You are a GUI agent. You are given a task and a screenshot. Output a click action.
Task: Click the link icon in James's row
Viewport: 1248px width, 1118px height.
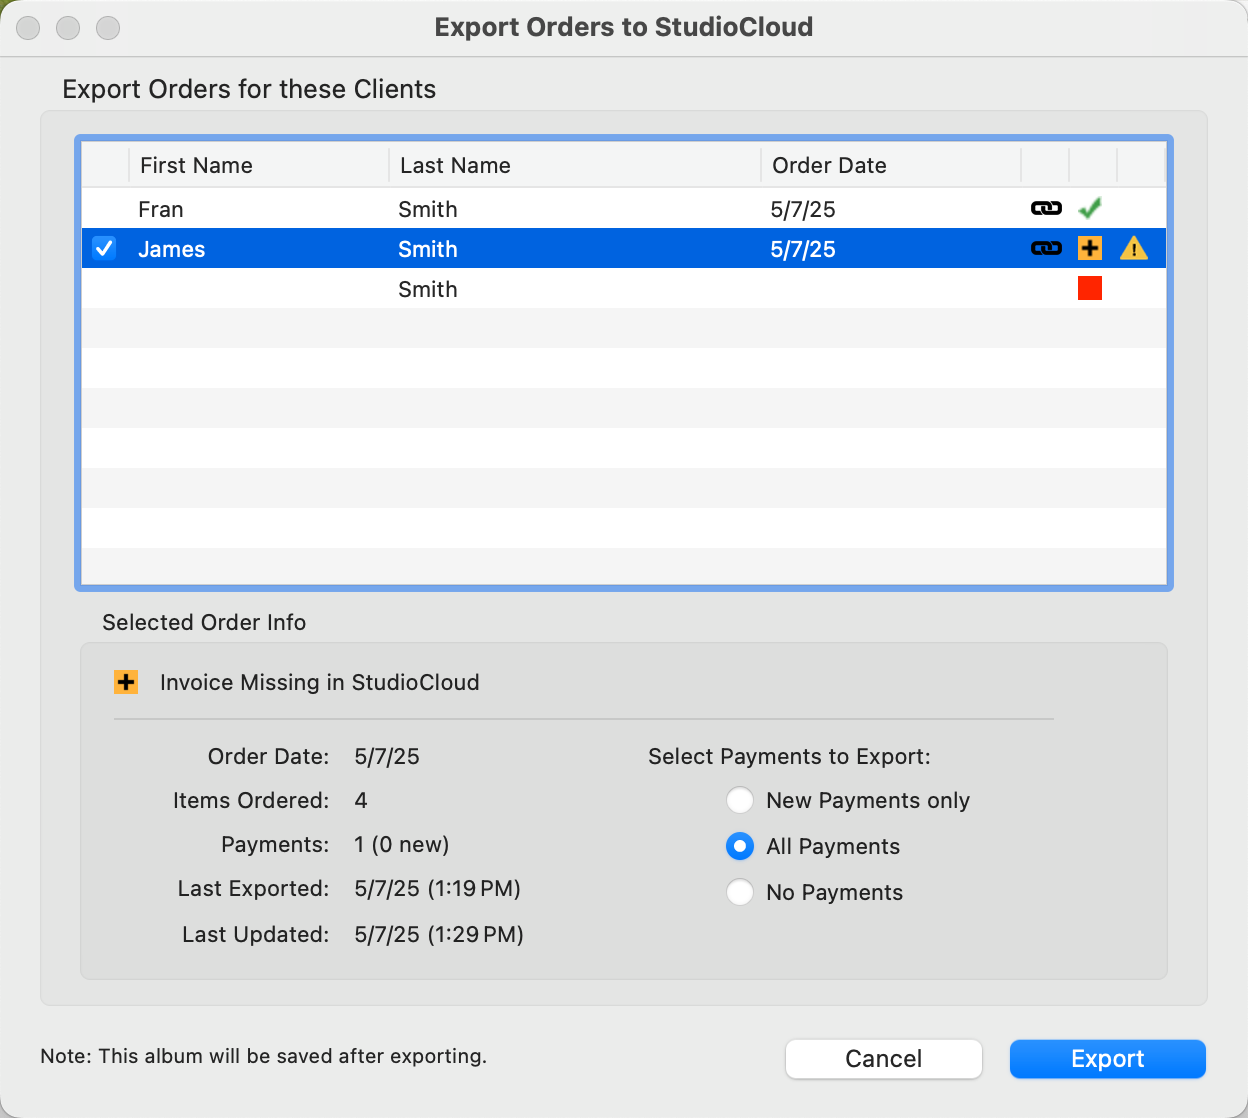click(x=1046, y=248)
